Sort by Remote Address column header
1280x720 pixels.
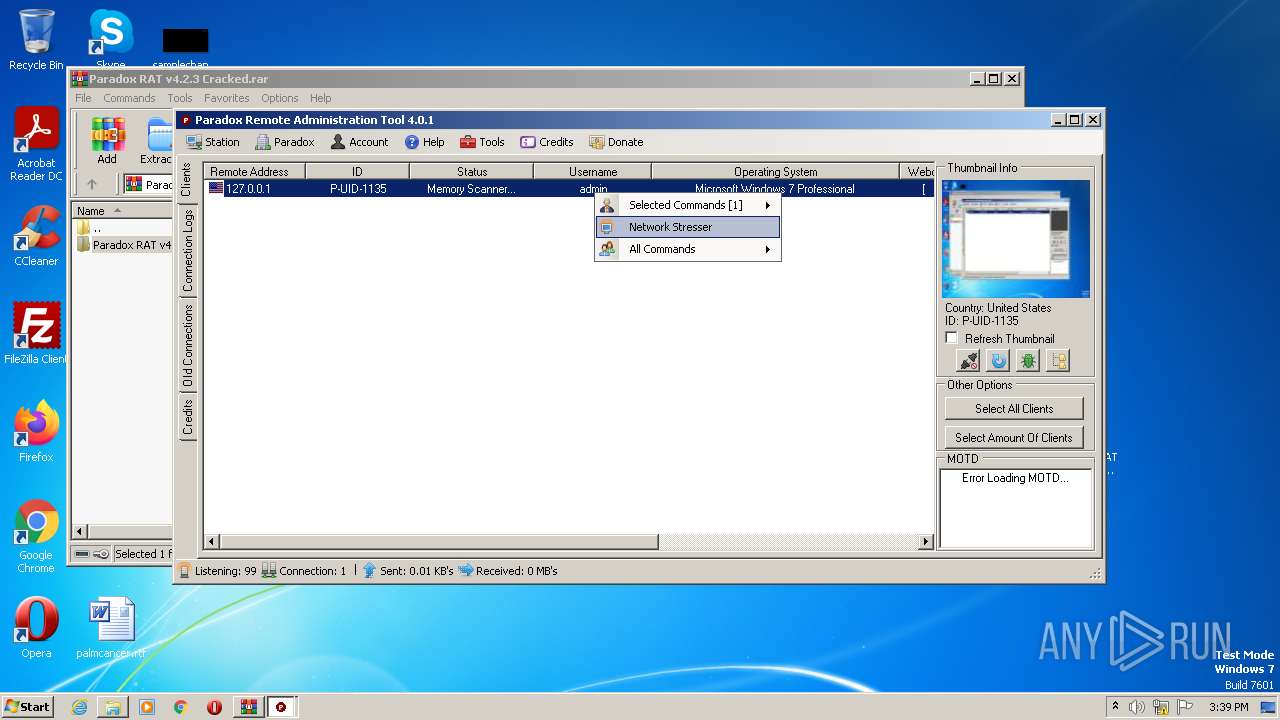(254, 172)
